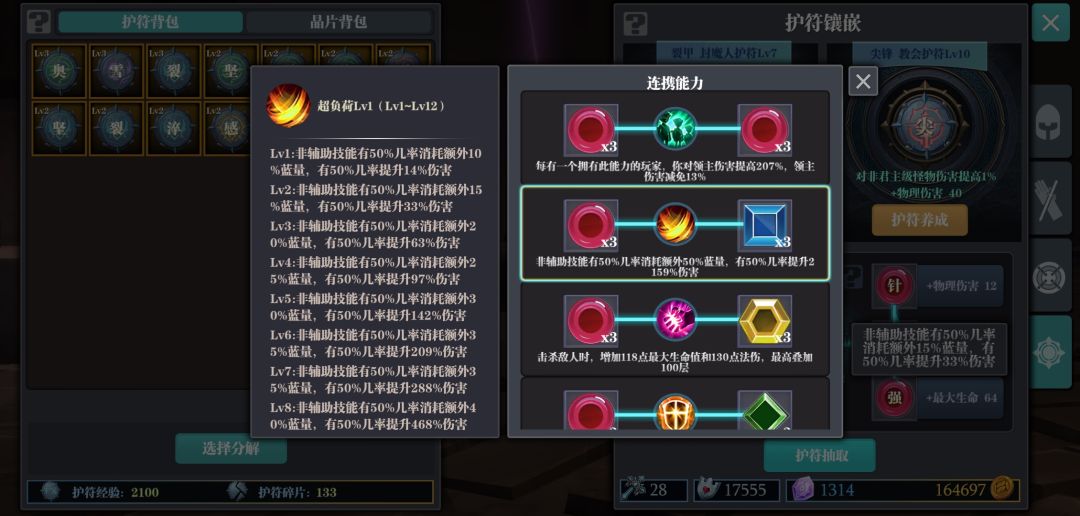The width and height of the screenshot is (1080, 516).
Task: Switch to 晶片背包 tab
Action: (338, 22)
